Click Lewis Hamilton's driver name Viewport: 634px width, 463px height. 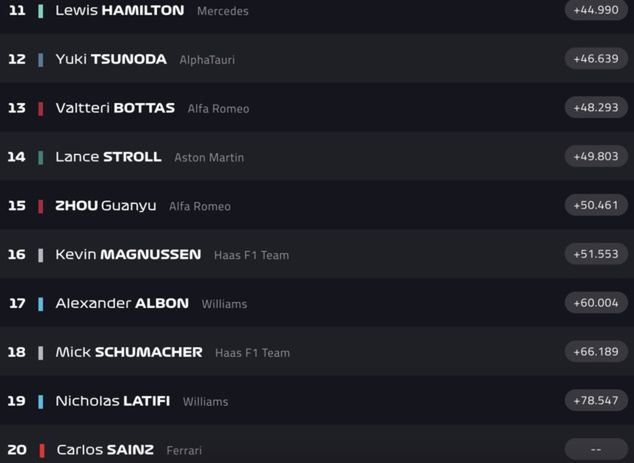tap(119, 11)
